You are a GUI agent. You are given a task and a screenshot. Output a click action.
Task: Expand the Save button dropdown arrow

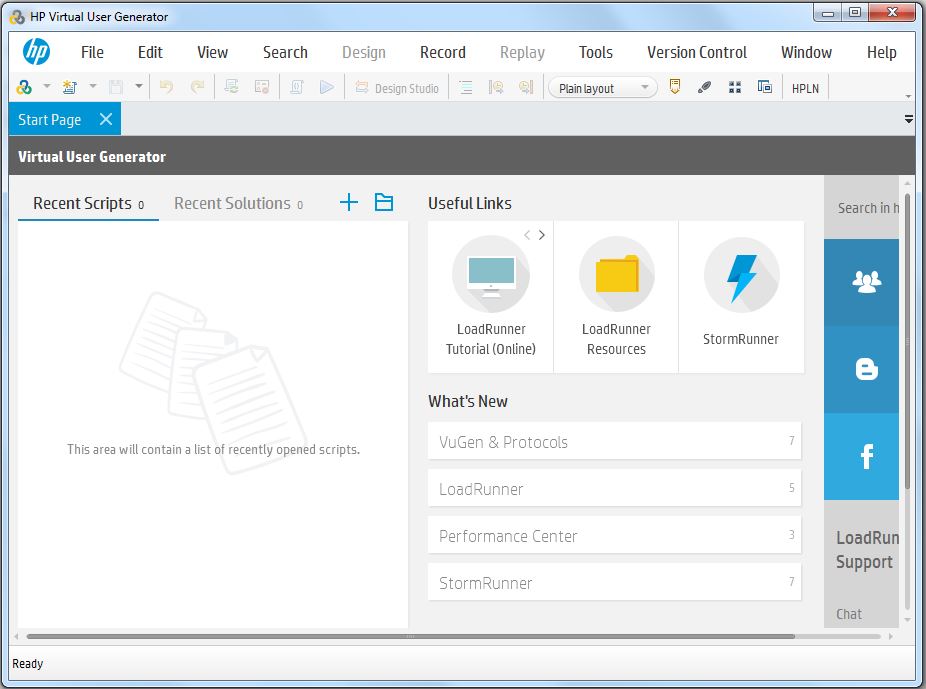tap(139, 87)
